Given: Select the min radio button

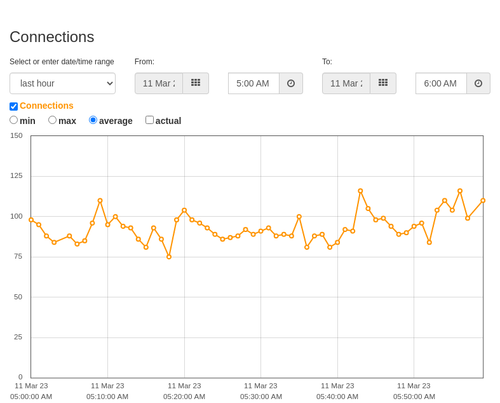Looking at the screenshot, I should click(14, 120).
